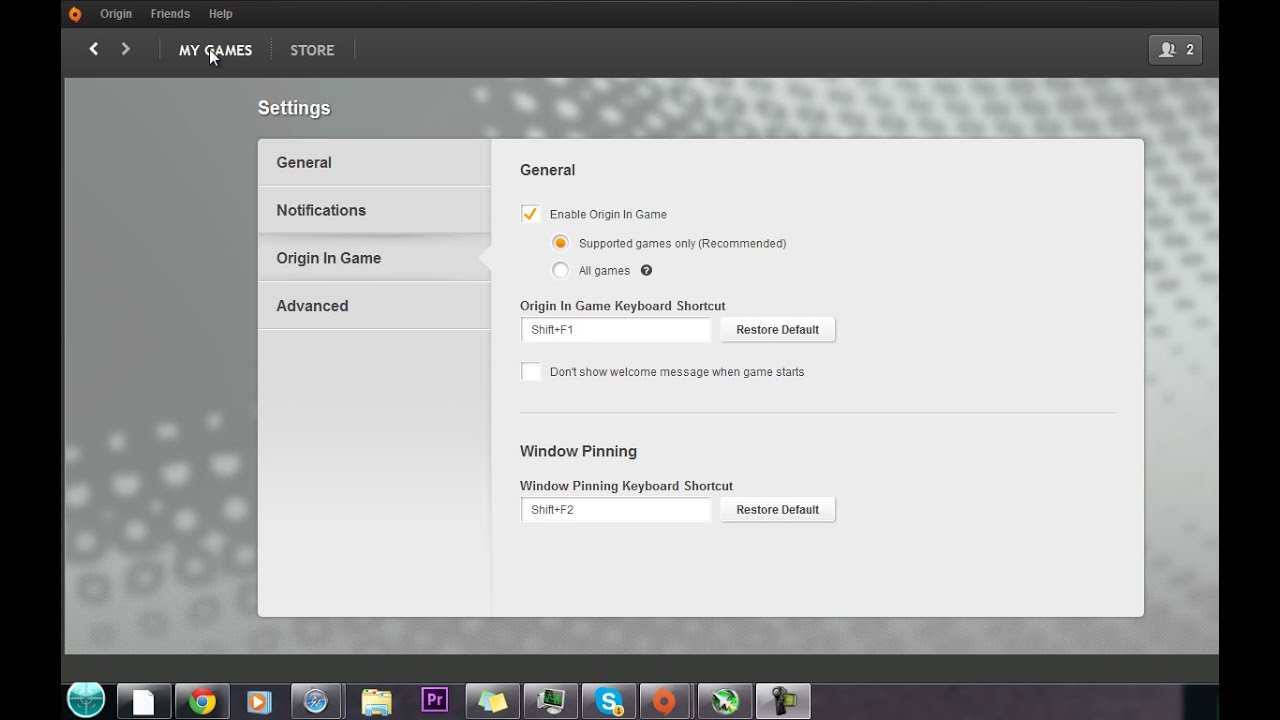Viewport: 1280px width, 720px height.
Task: Go back with the left arrow
Action: [94, 49]
